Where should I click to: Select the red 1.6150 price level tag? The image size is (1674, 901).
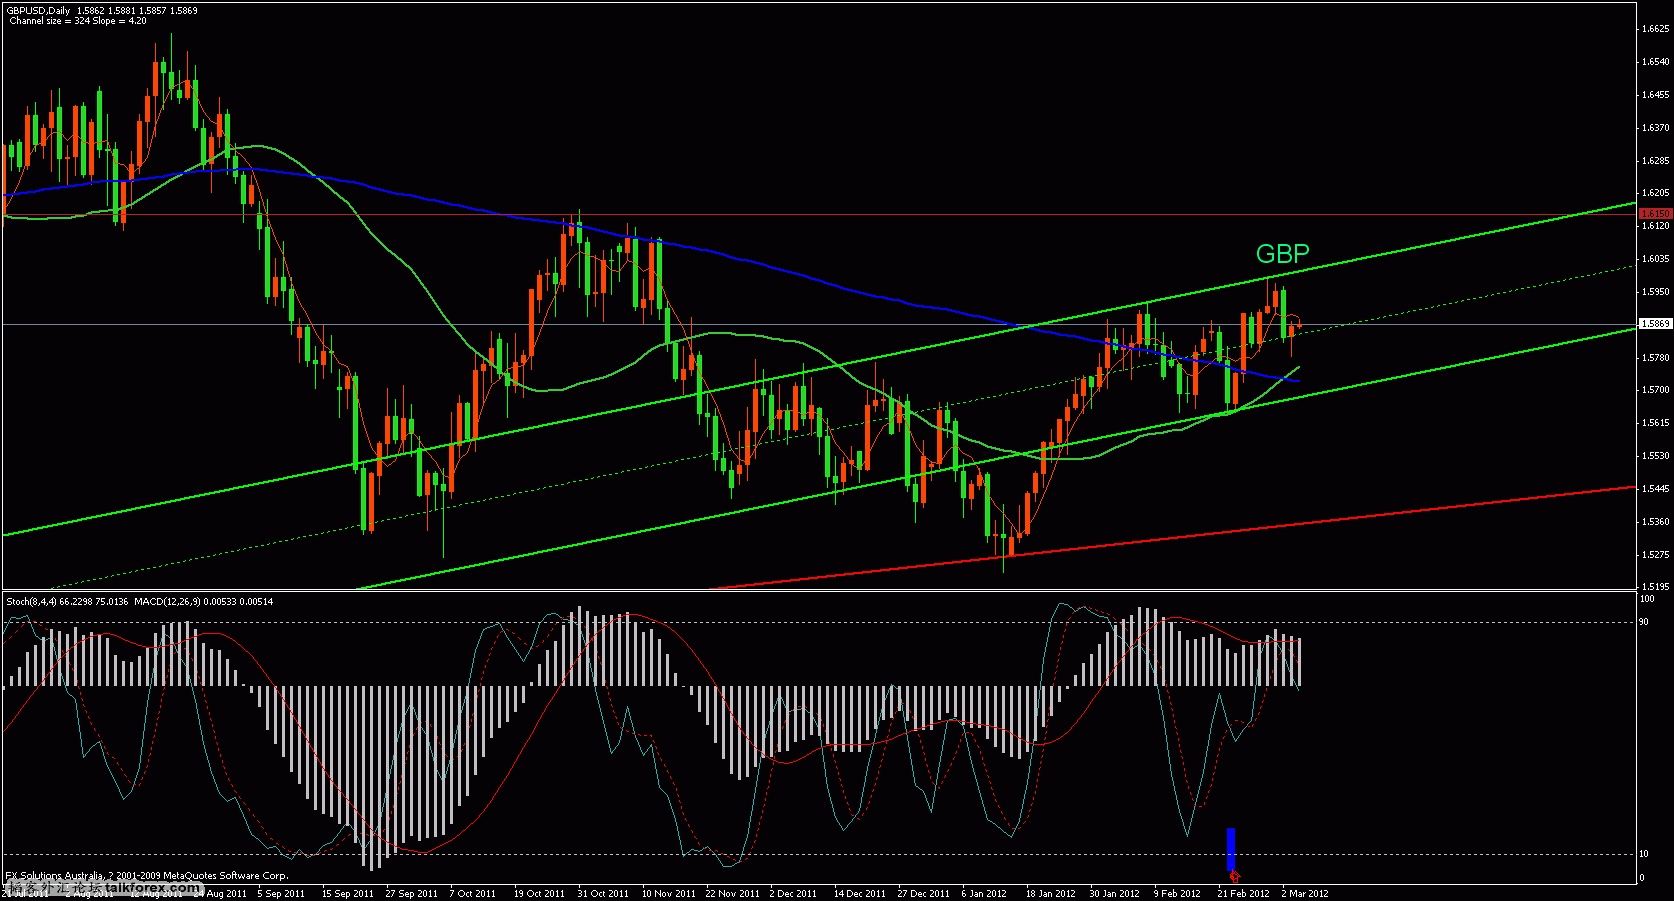[x=1655, y=214]
